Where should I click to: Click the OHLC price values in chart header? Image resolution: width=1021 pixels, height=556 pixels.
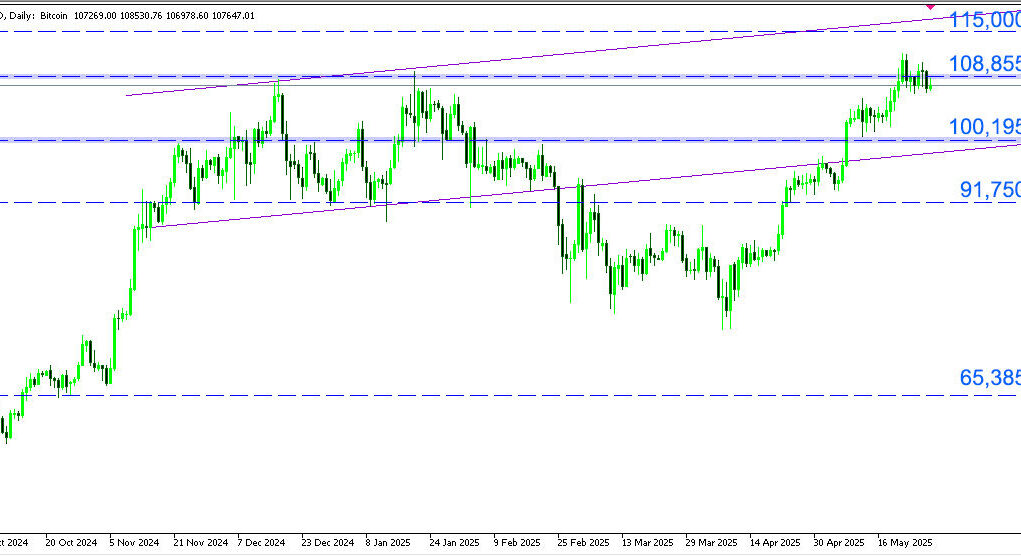click(165, 15)
